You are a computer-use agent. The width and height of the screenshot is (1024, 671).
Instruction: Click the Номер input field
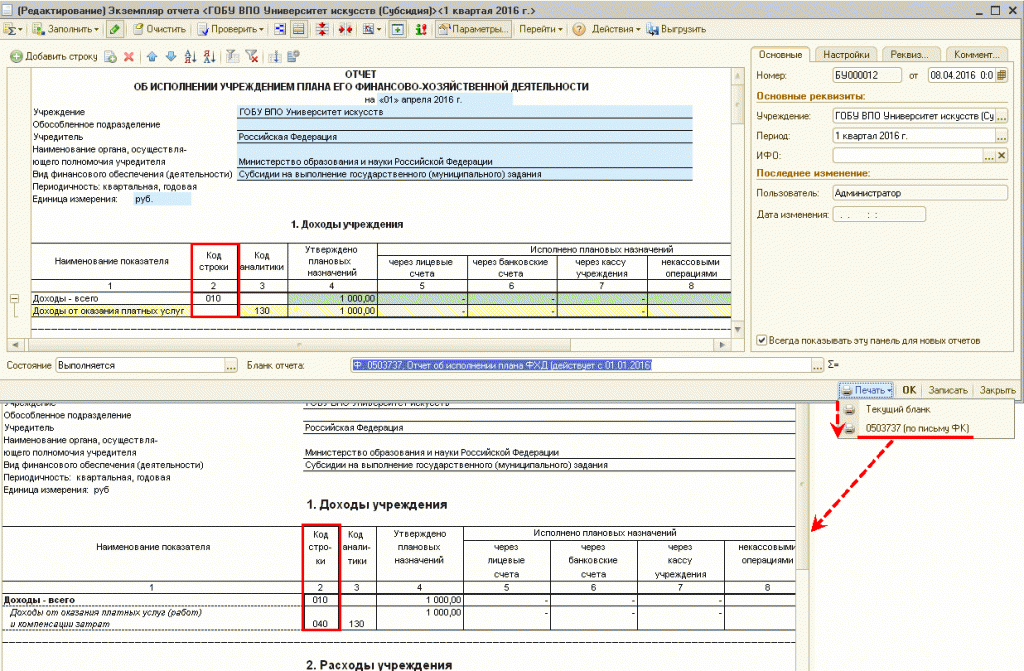pyautogui.click(x=866, y=75)
